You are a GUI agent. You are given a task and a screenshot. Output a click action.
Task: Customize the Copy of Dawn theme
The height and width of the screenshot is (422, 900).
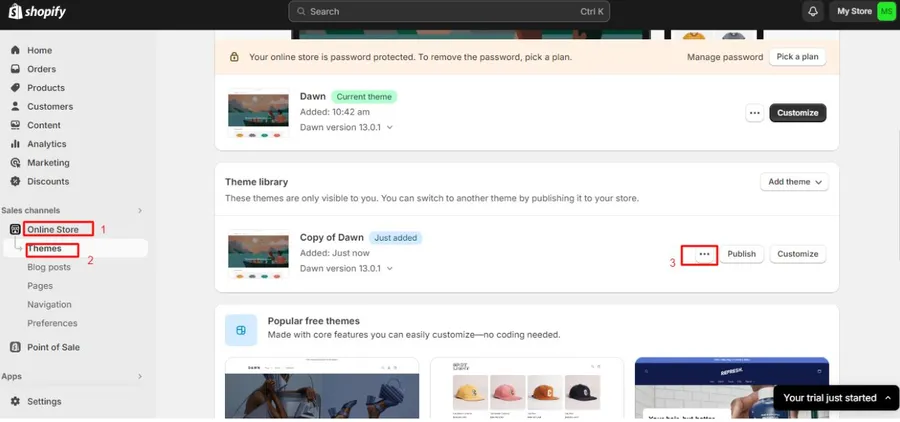pos(797,254)
